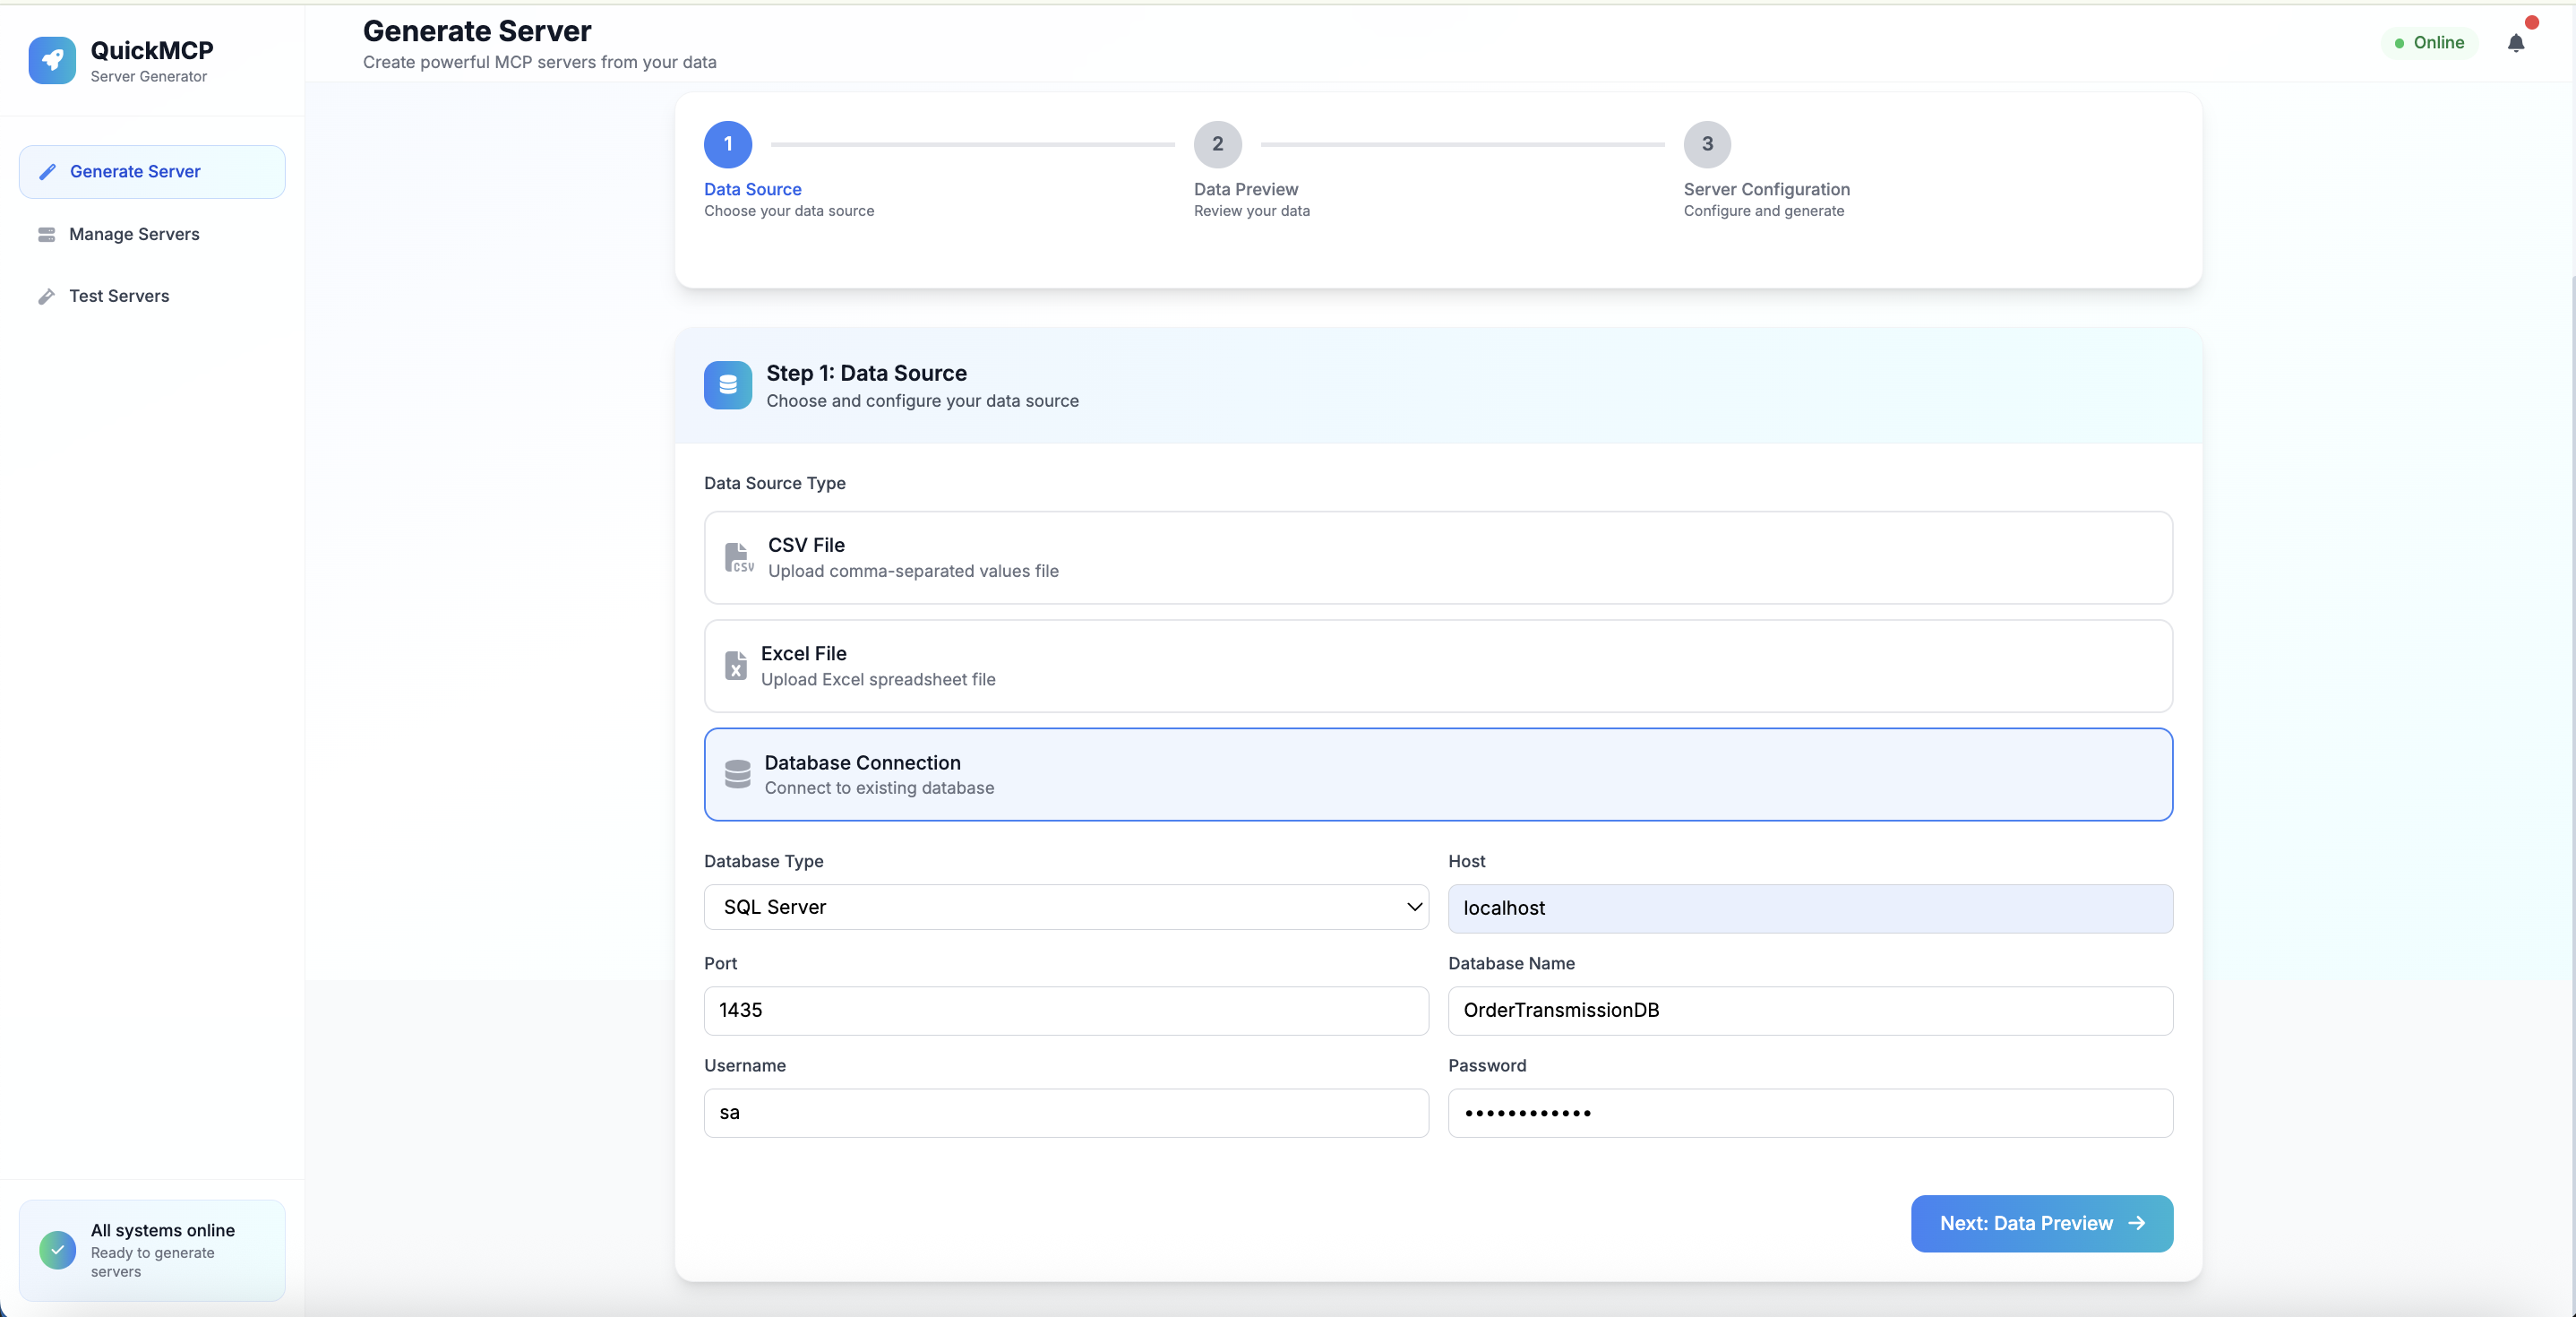
Task: Expand the SQL Server selector chevron
Action: pyautogui.click(x=1413, y=907)
